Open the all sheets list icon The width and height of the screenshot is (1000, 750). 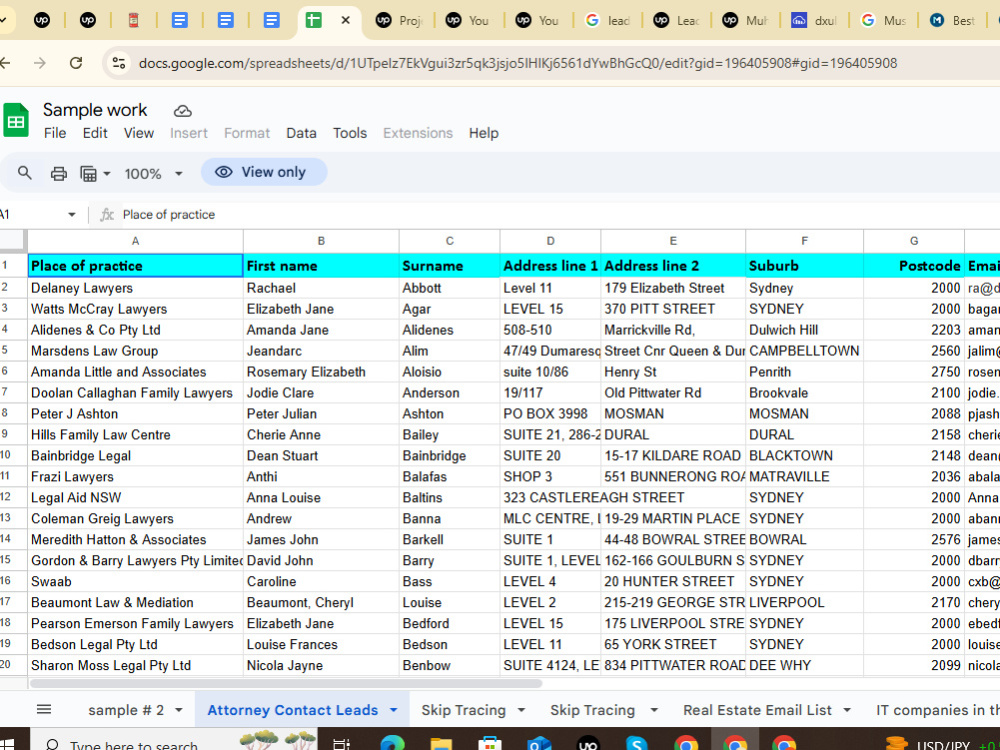44,709
